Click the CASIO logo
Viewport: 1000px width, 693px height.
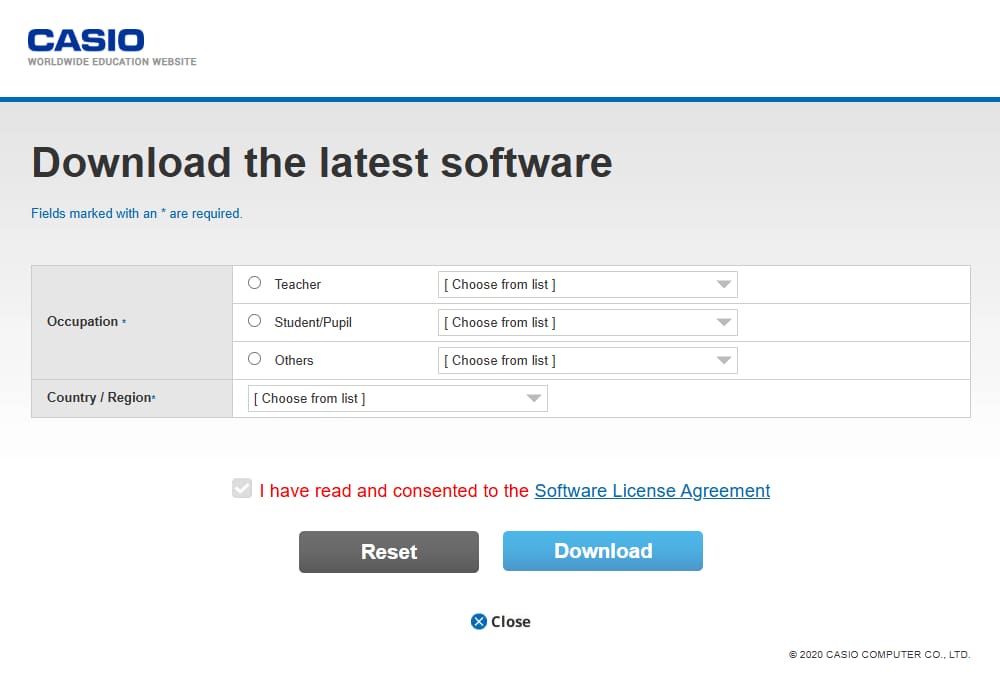(84, 41)
